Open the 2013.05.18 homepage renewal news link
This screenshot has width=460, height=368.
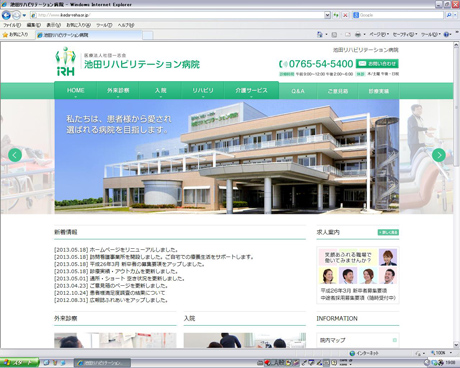pos(116,250)
